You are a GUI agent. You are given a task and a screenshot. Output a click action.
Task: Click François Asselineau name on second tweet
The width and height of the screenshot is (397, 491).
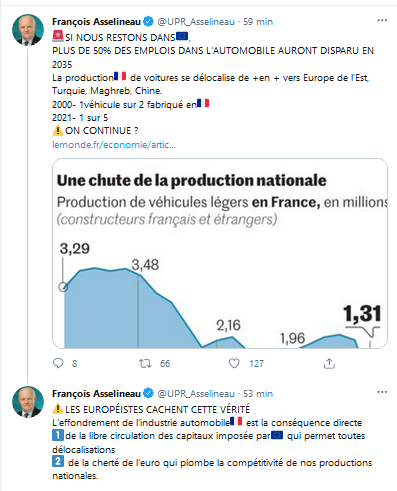96,394
